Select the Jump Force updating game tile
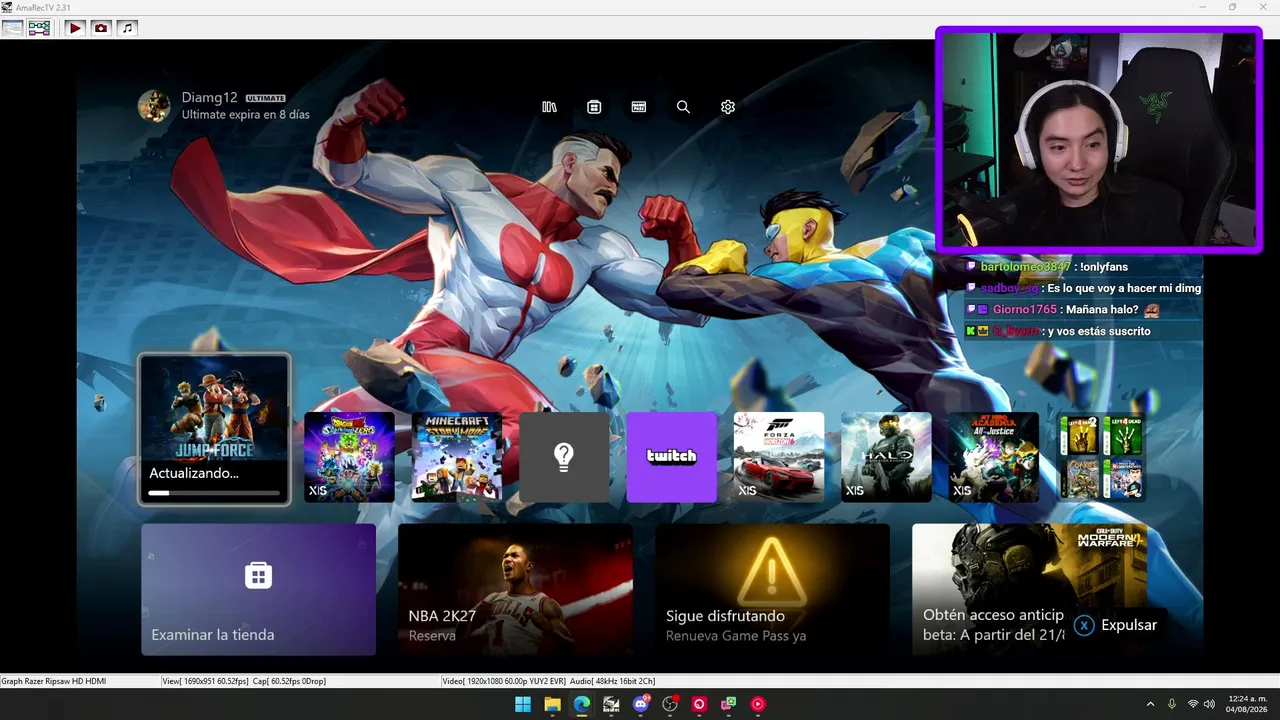The height and width of the screenshot is (720, 1280). coord(214,429)
